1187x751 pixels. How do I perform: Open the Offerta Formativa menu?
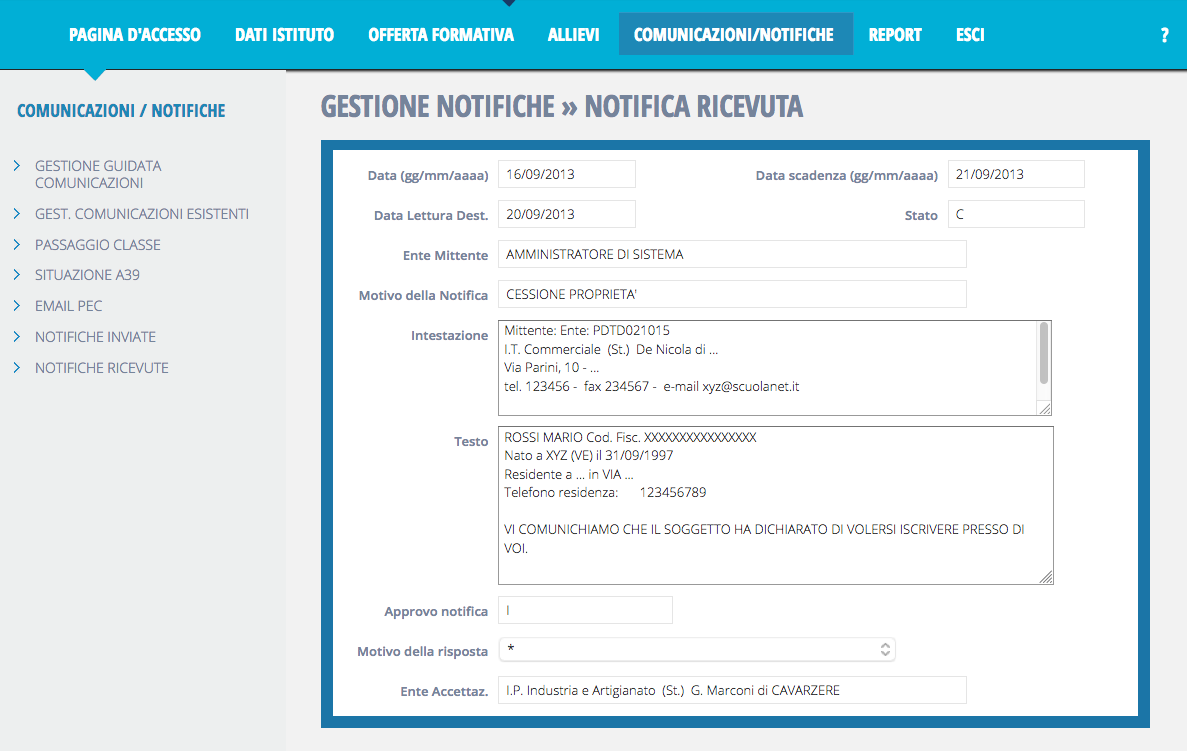point(441,35)
